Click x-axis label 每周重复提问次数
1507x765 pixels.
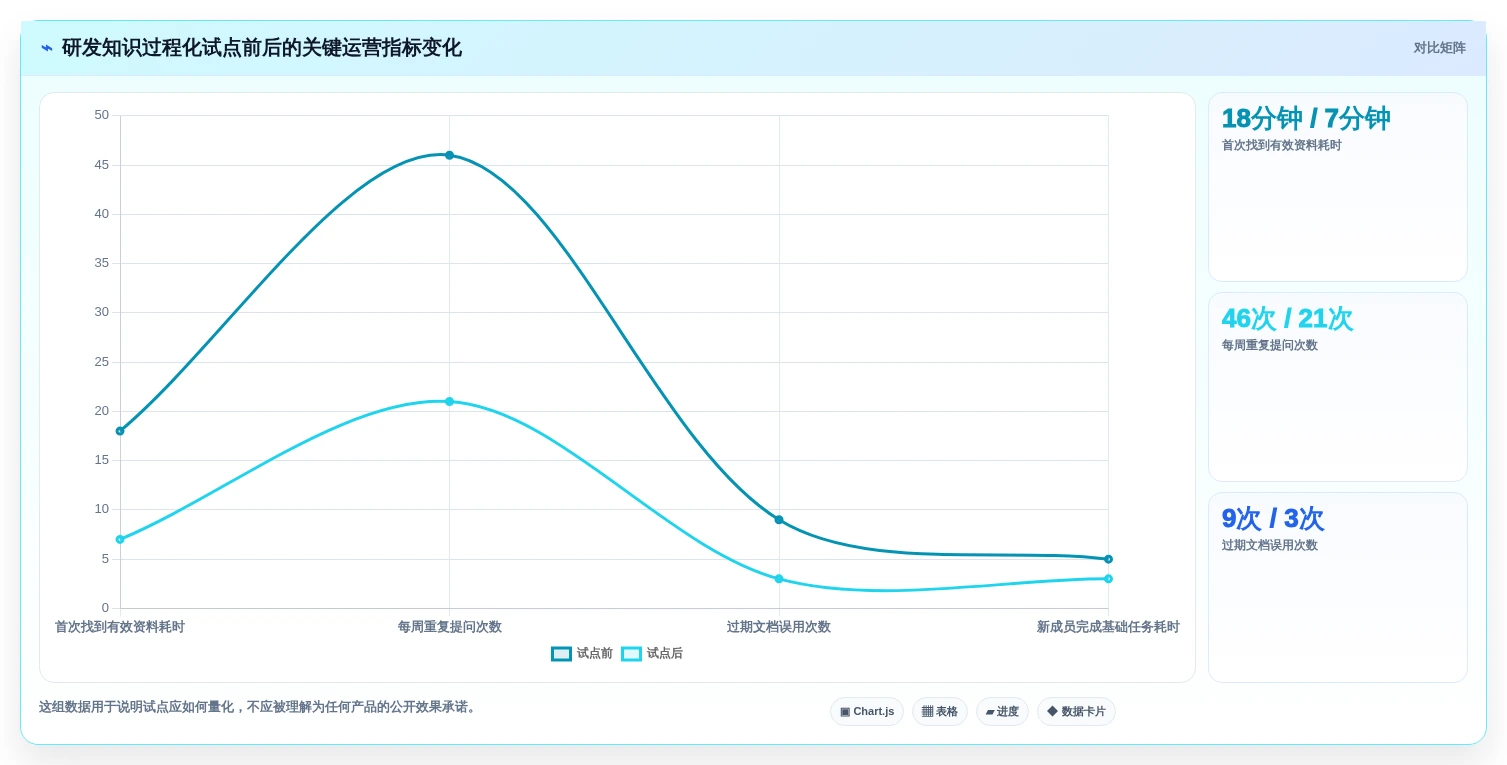(449, 627)
